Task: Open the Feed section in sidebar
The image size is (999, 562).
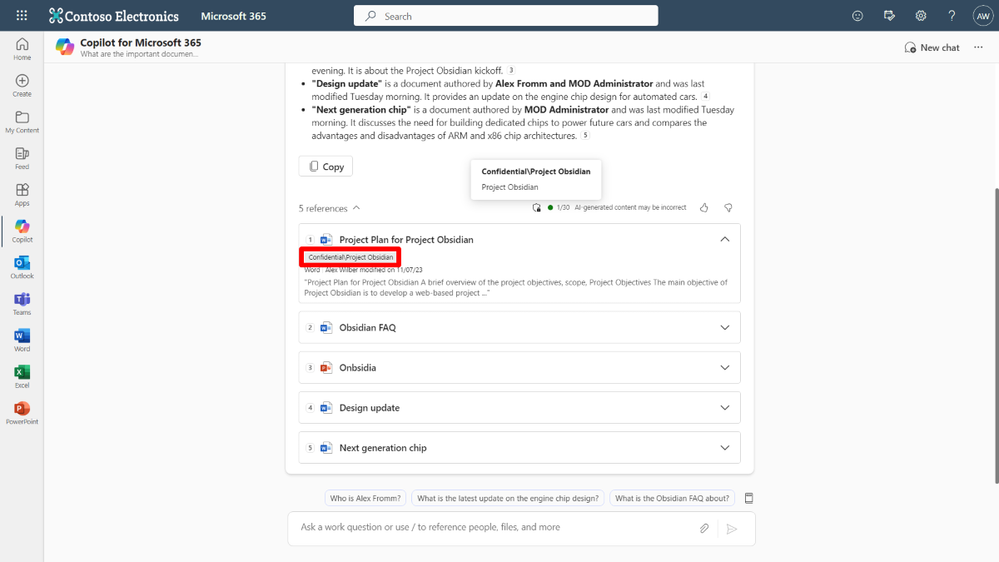Action: point(22,158)
